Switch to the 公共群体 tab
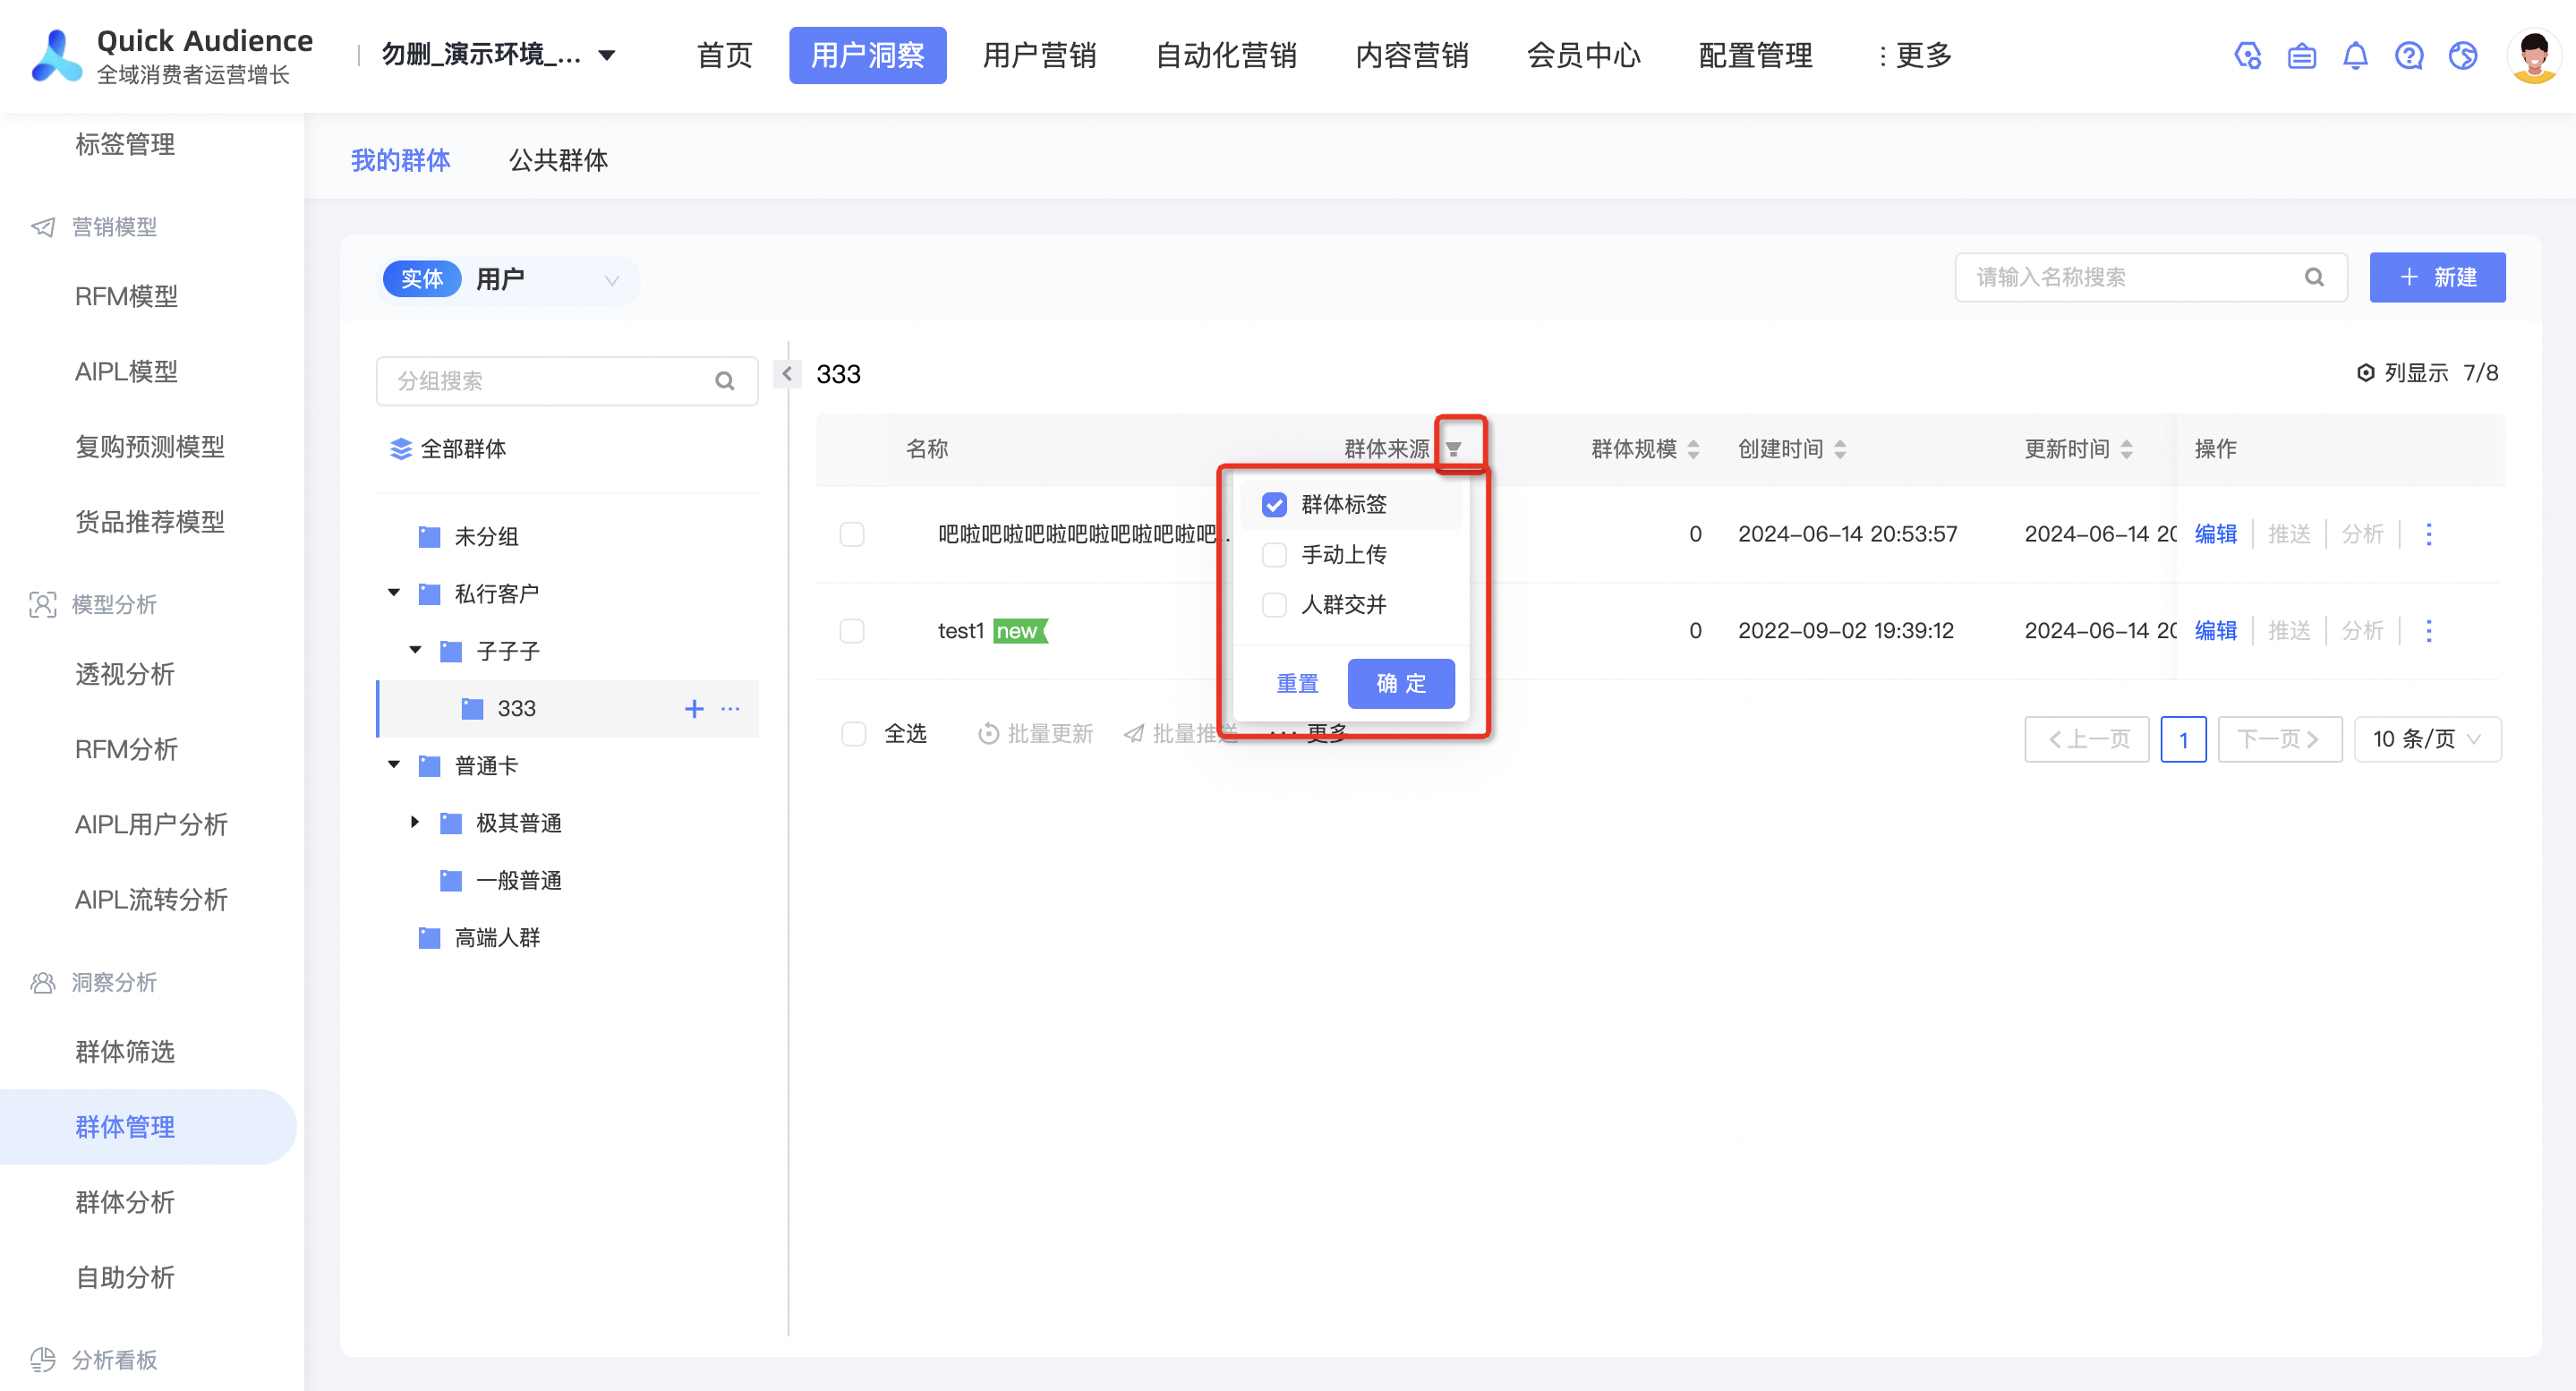2576x1391 pixels. 558,160
